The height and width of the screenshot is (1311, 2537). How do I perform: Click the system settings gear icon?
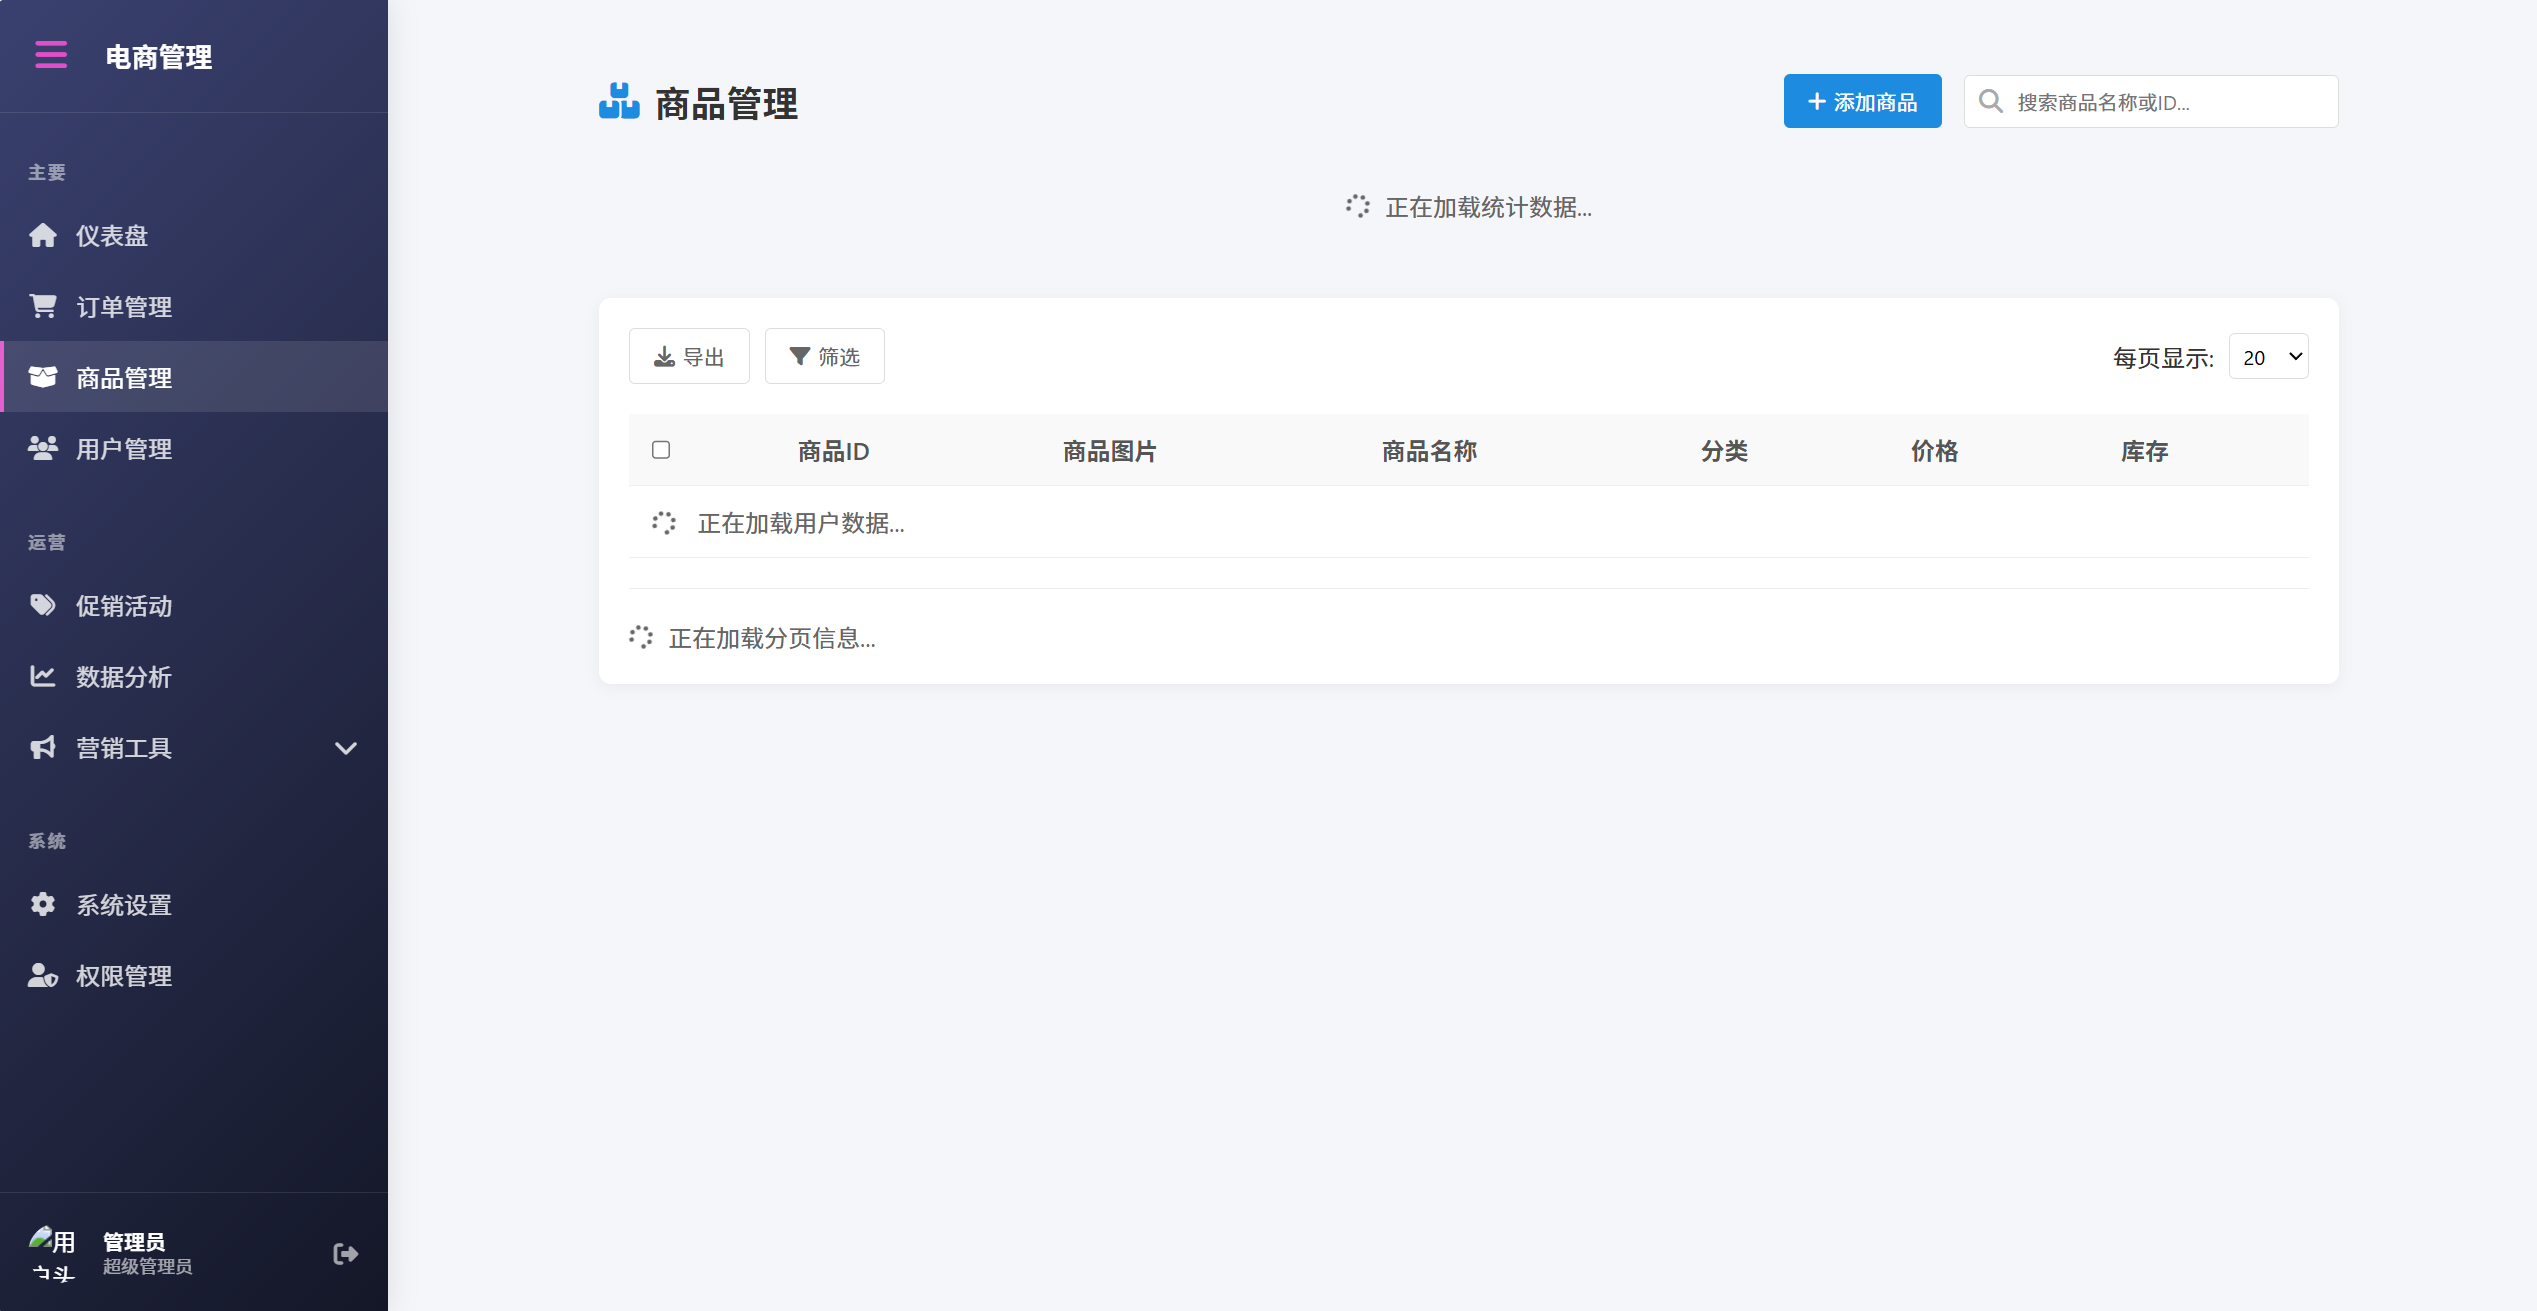(43, 904)
